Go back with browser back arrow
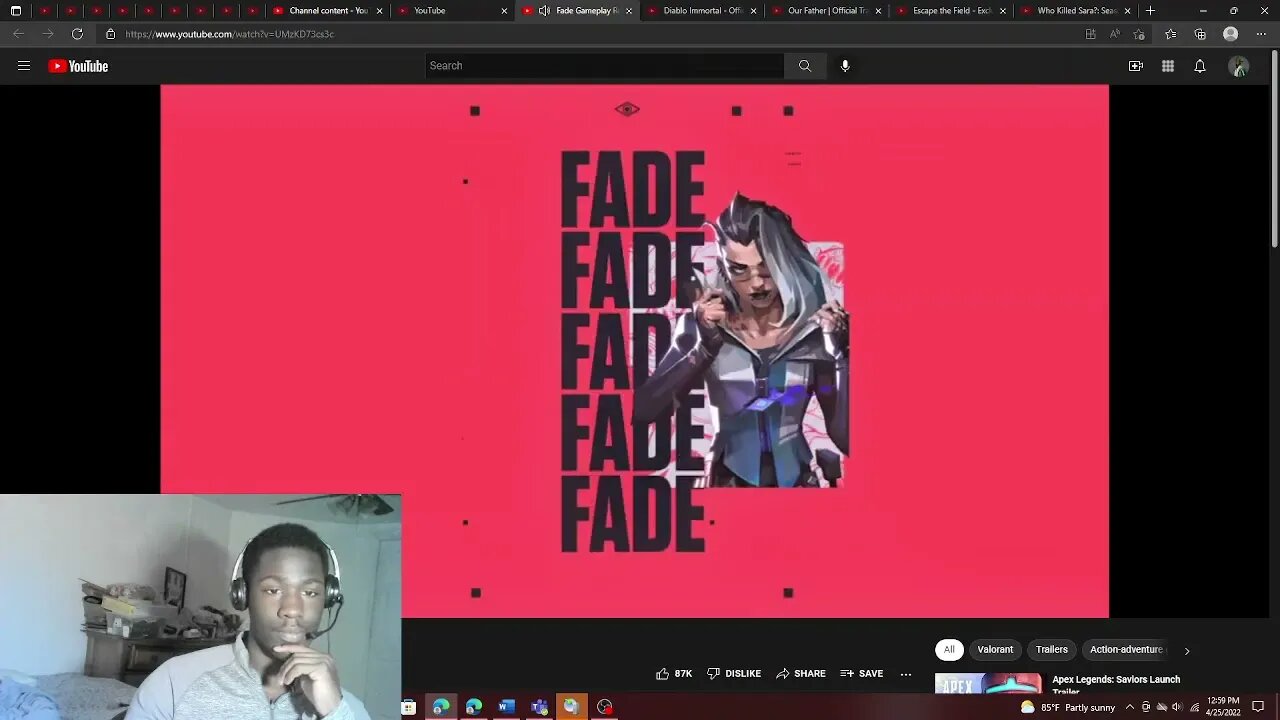The image size is (1280, 720). [18, 34]
